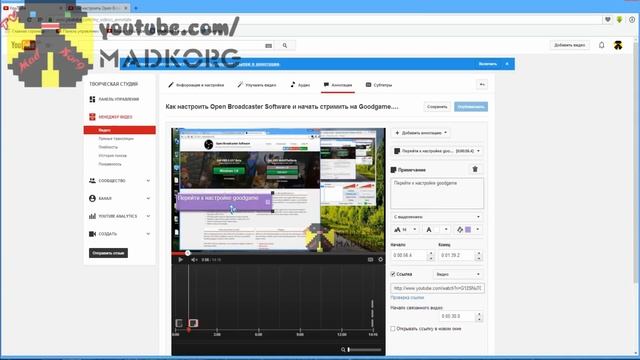Open the notifications bell icon

(x=602, y=45)
